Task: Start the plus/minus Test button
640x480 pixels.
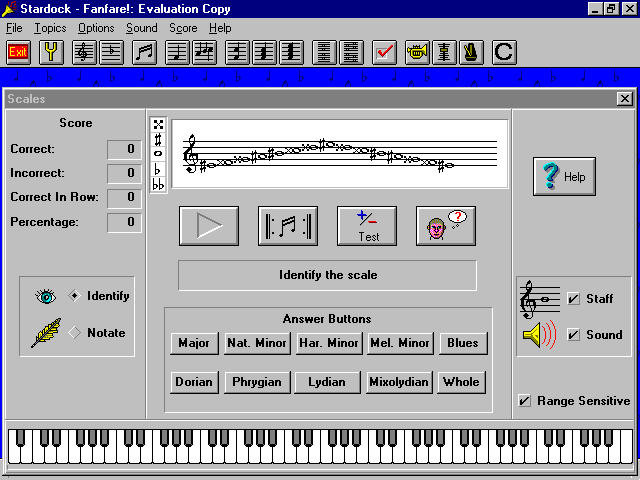Action: click(x=367, y=226)
